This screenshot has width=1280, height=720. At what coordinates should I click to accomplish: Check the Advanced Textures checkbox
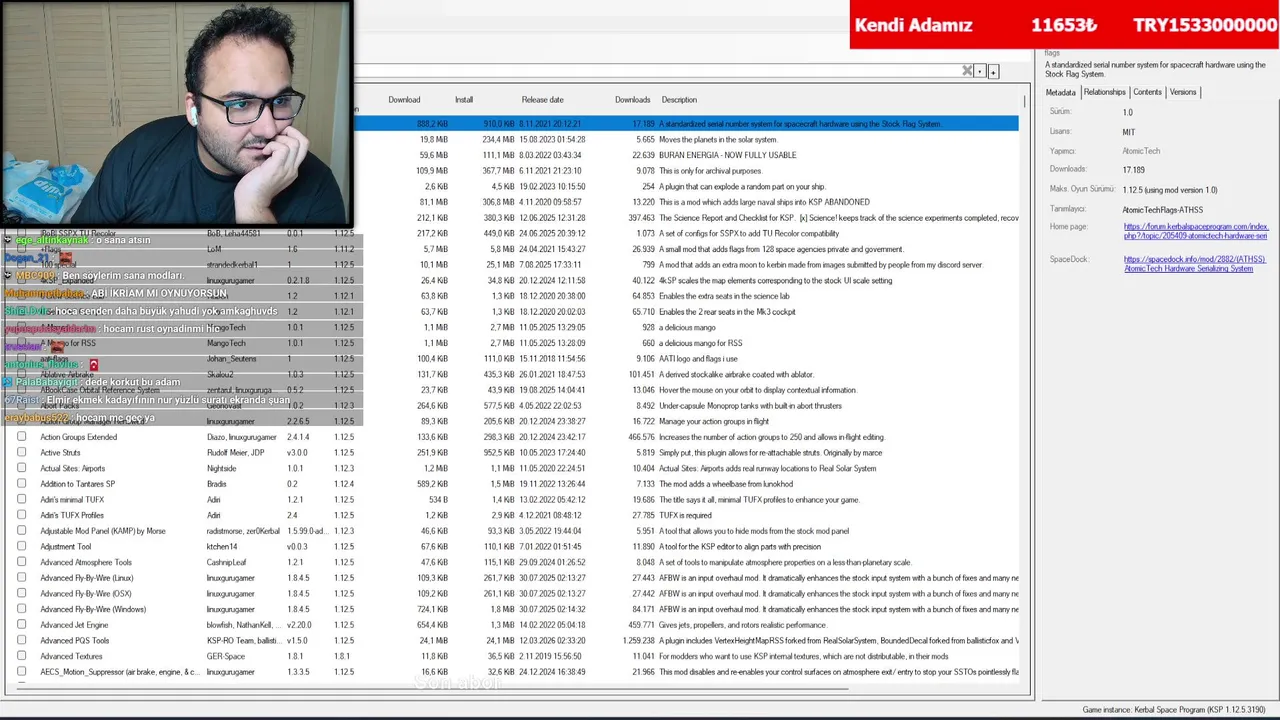click(21, 656)
